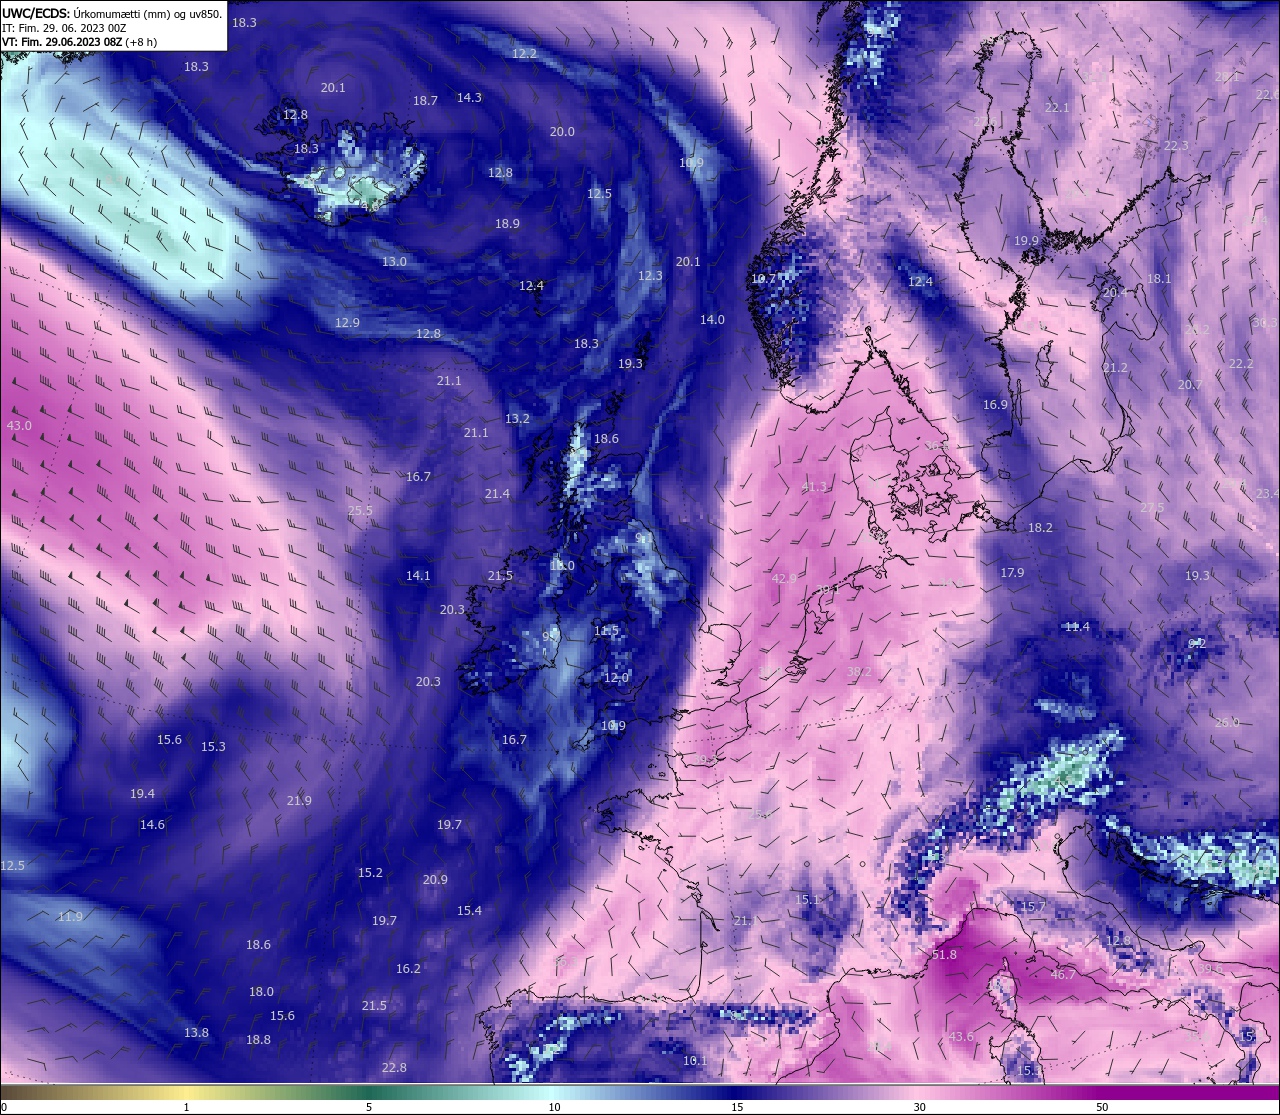The width and height of the screenshot is (1280, 1115).
Task: Click the map value 14.6
Action: click(x=152, y=825)
